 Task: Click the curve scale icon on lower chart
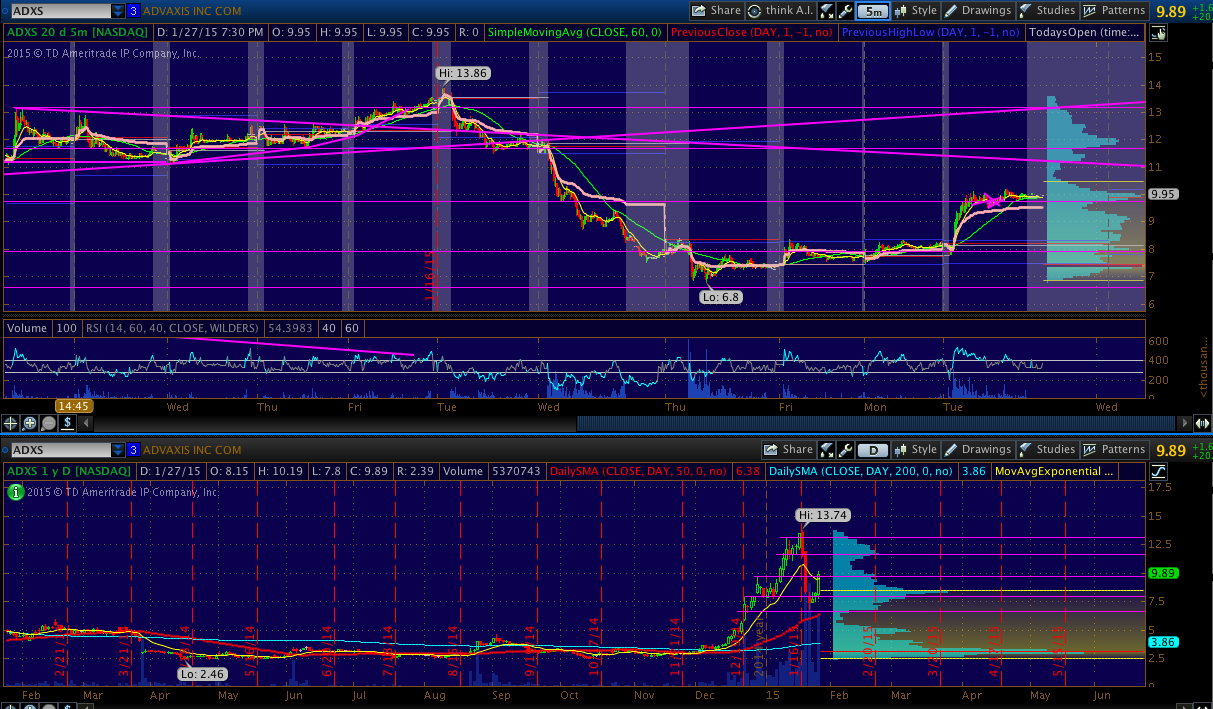pyautogui.click(x=1158, y=471)
